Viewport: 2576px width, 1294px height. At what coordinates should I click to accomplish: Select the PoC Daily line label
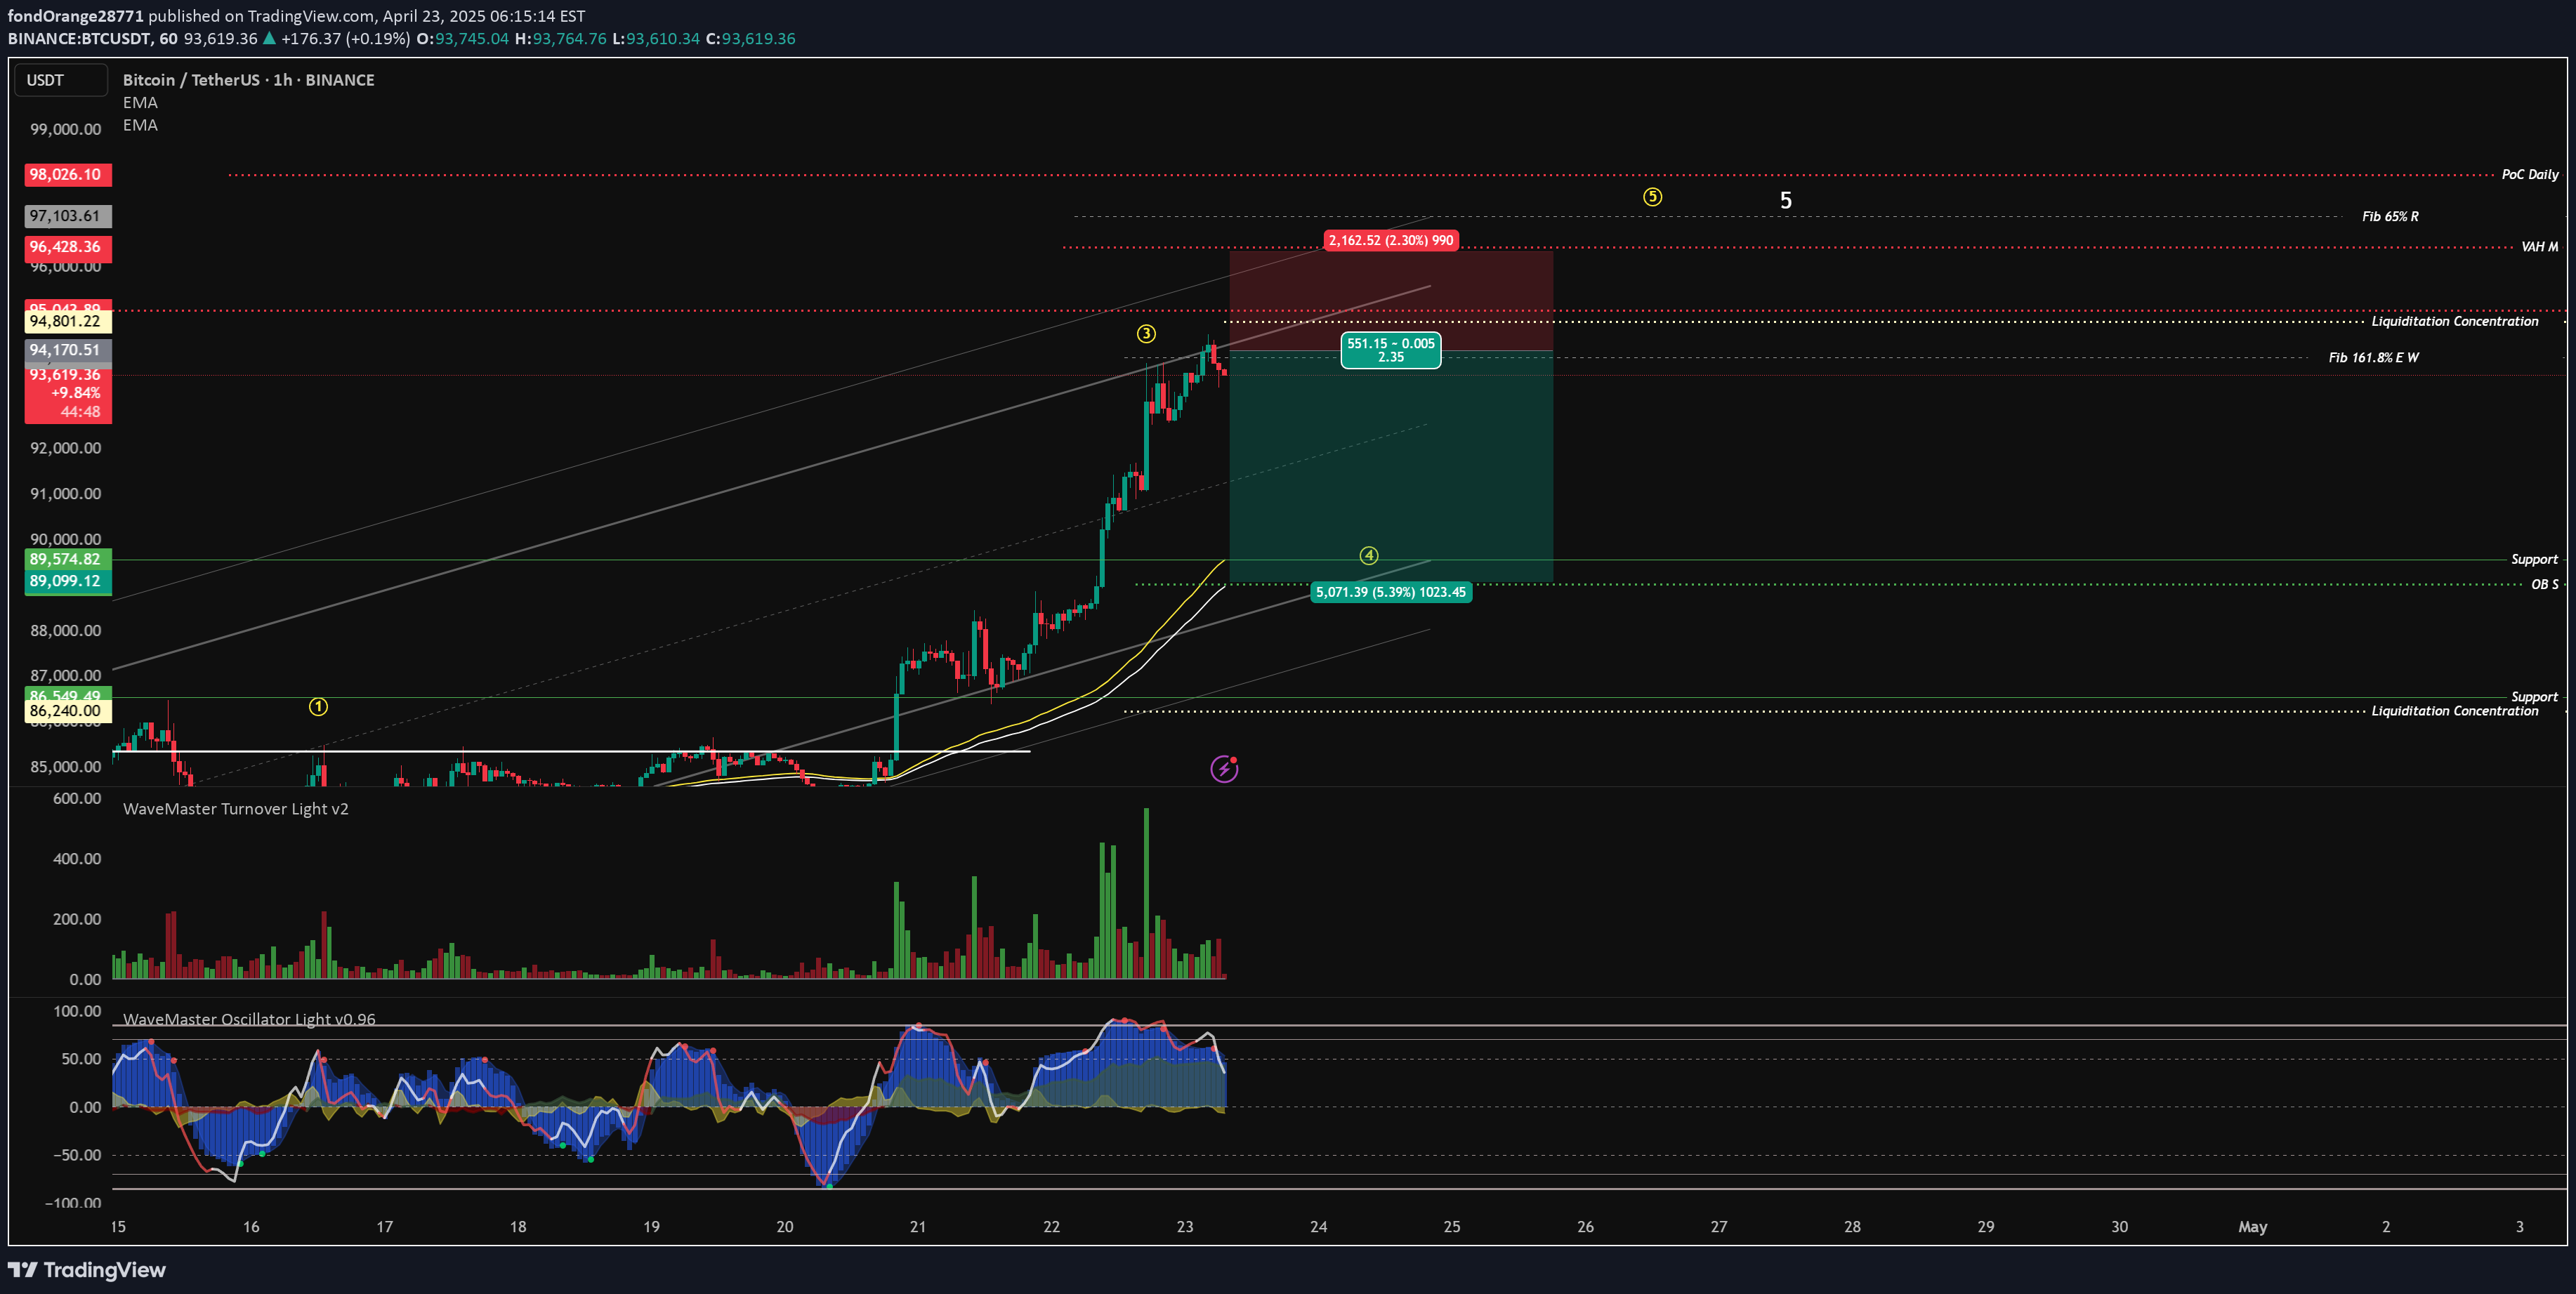(x=2529, y=174)
